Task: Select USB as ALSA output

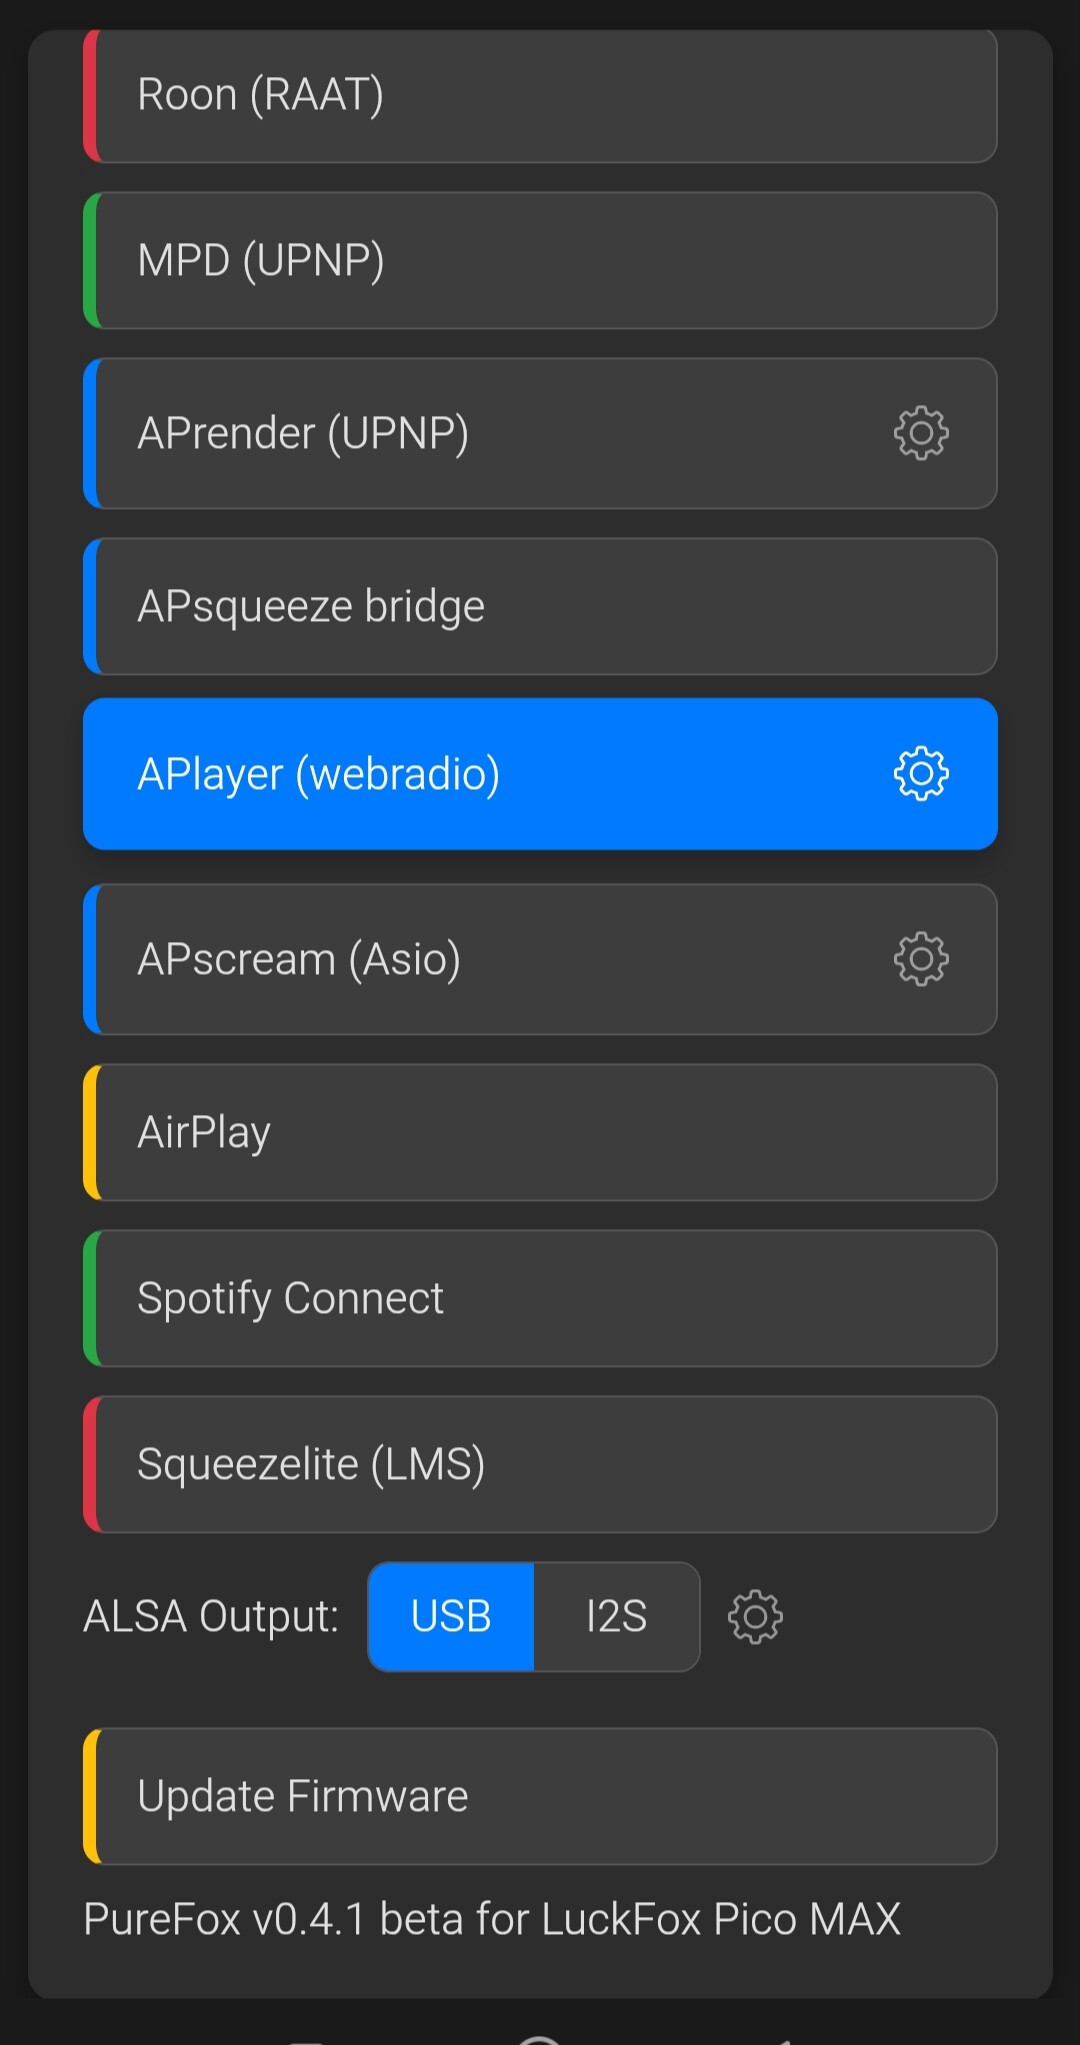Action: (x=451, y=1617)
